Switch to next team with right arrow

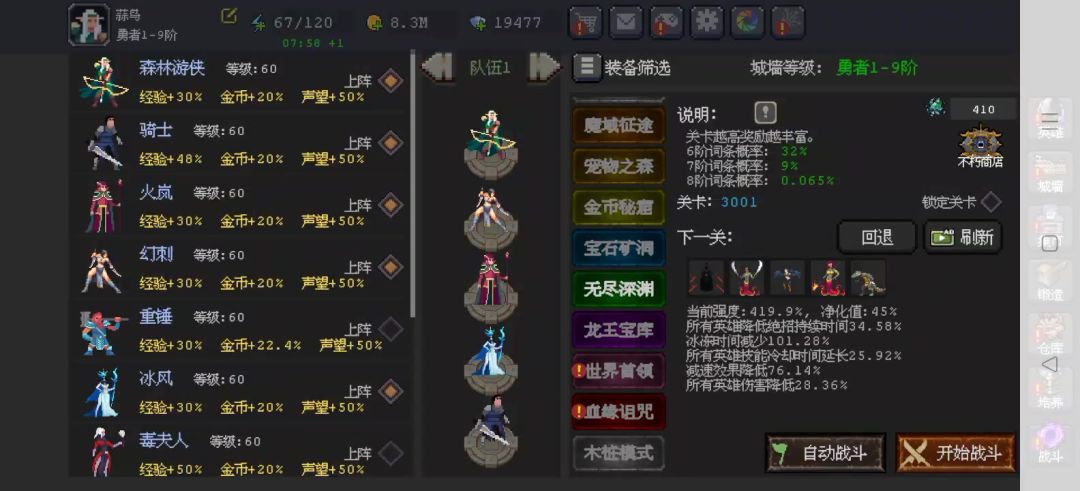point(544,67)
